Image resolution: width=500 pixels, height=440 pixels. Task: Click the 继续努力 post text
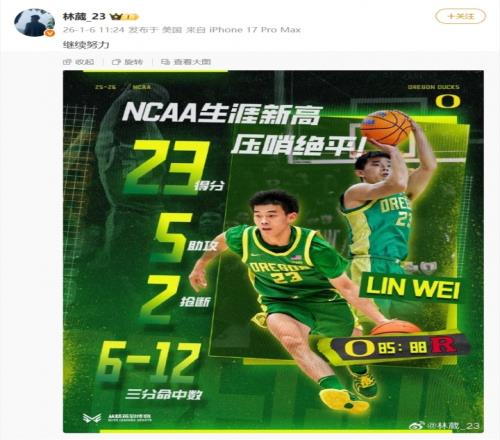click(x=86, y=45)
